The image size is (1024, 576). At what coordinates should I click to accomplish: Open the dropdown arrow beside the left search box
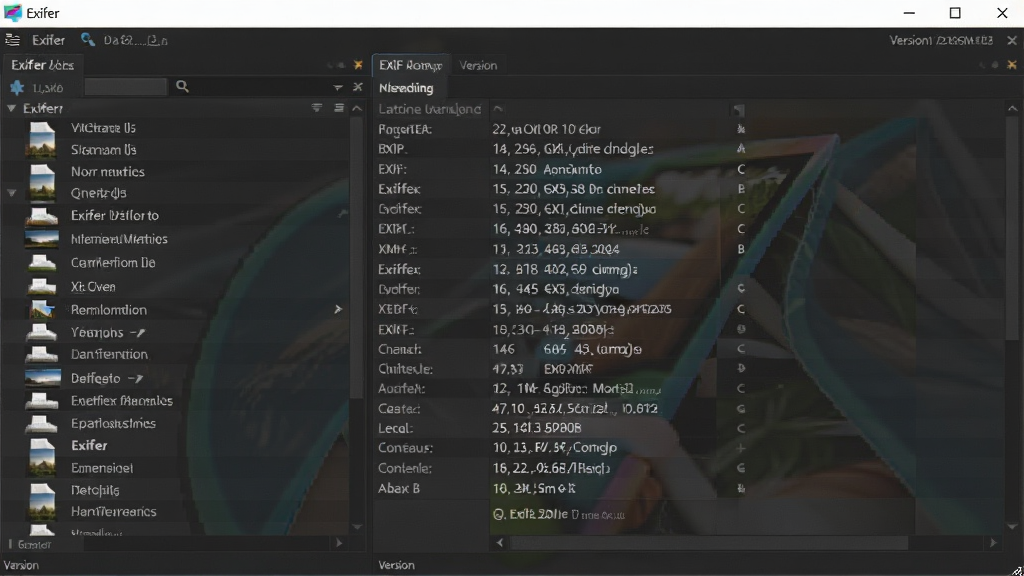click(x=338, y=88)
